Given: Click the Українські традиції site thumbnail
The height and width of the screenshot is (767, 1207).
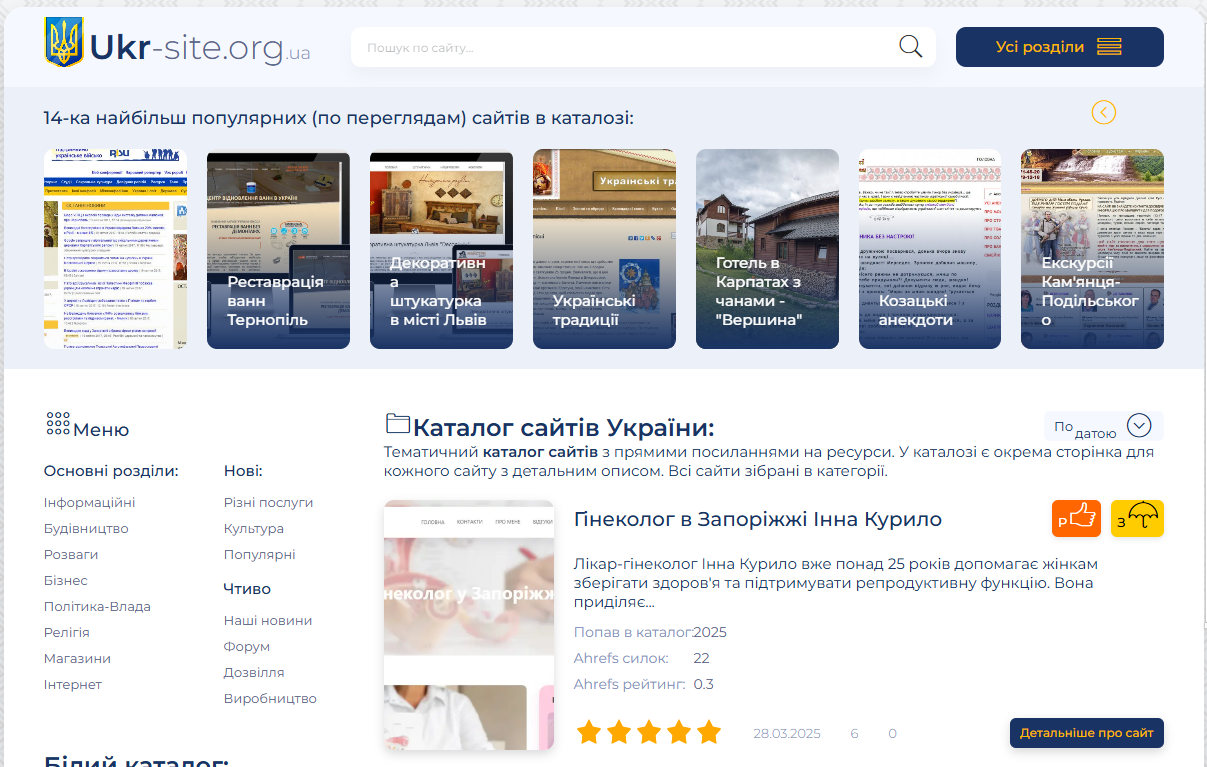Looking at the screenshot, I should point(604,249).
